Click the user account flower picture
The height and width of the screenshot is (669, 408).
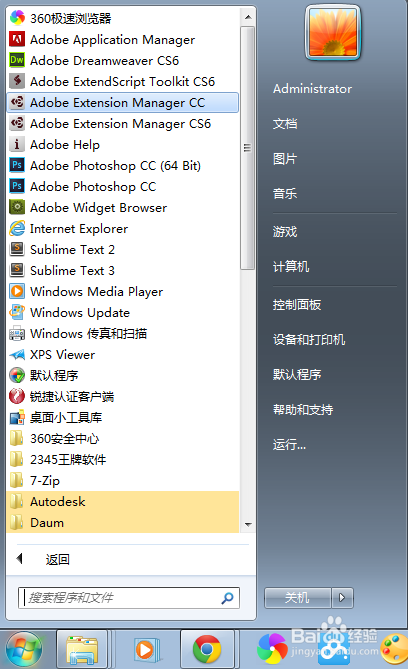click(x=333, y=33)
